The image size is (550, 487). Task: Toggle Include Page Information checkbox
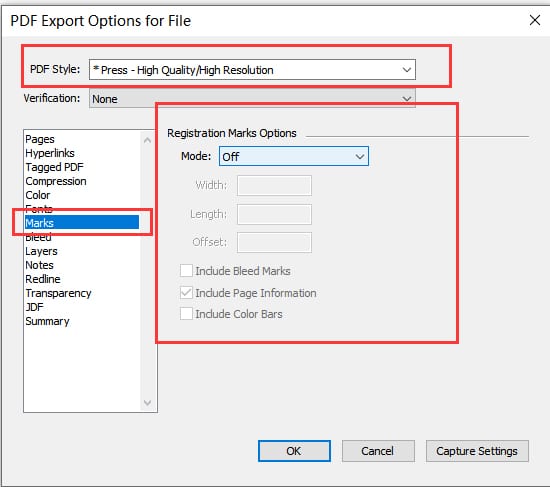click(186, 293)
